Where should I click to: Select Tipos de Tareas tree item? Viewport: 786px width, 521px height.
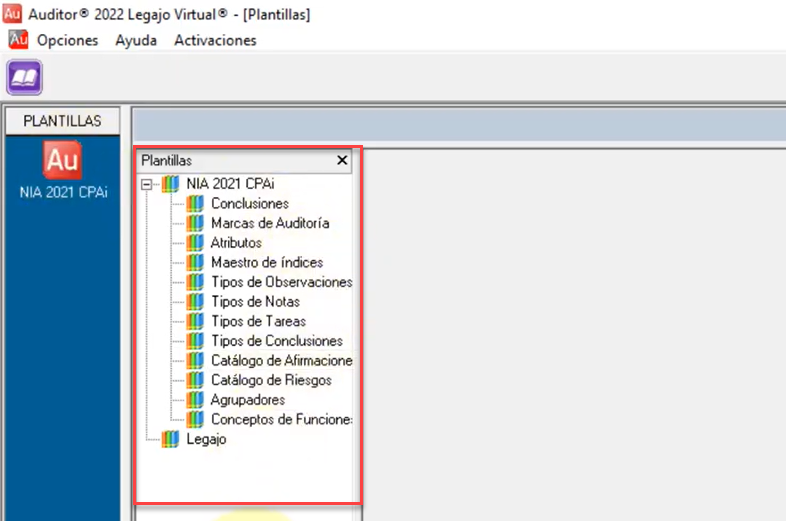tap(259, 321)
